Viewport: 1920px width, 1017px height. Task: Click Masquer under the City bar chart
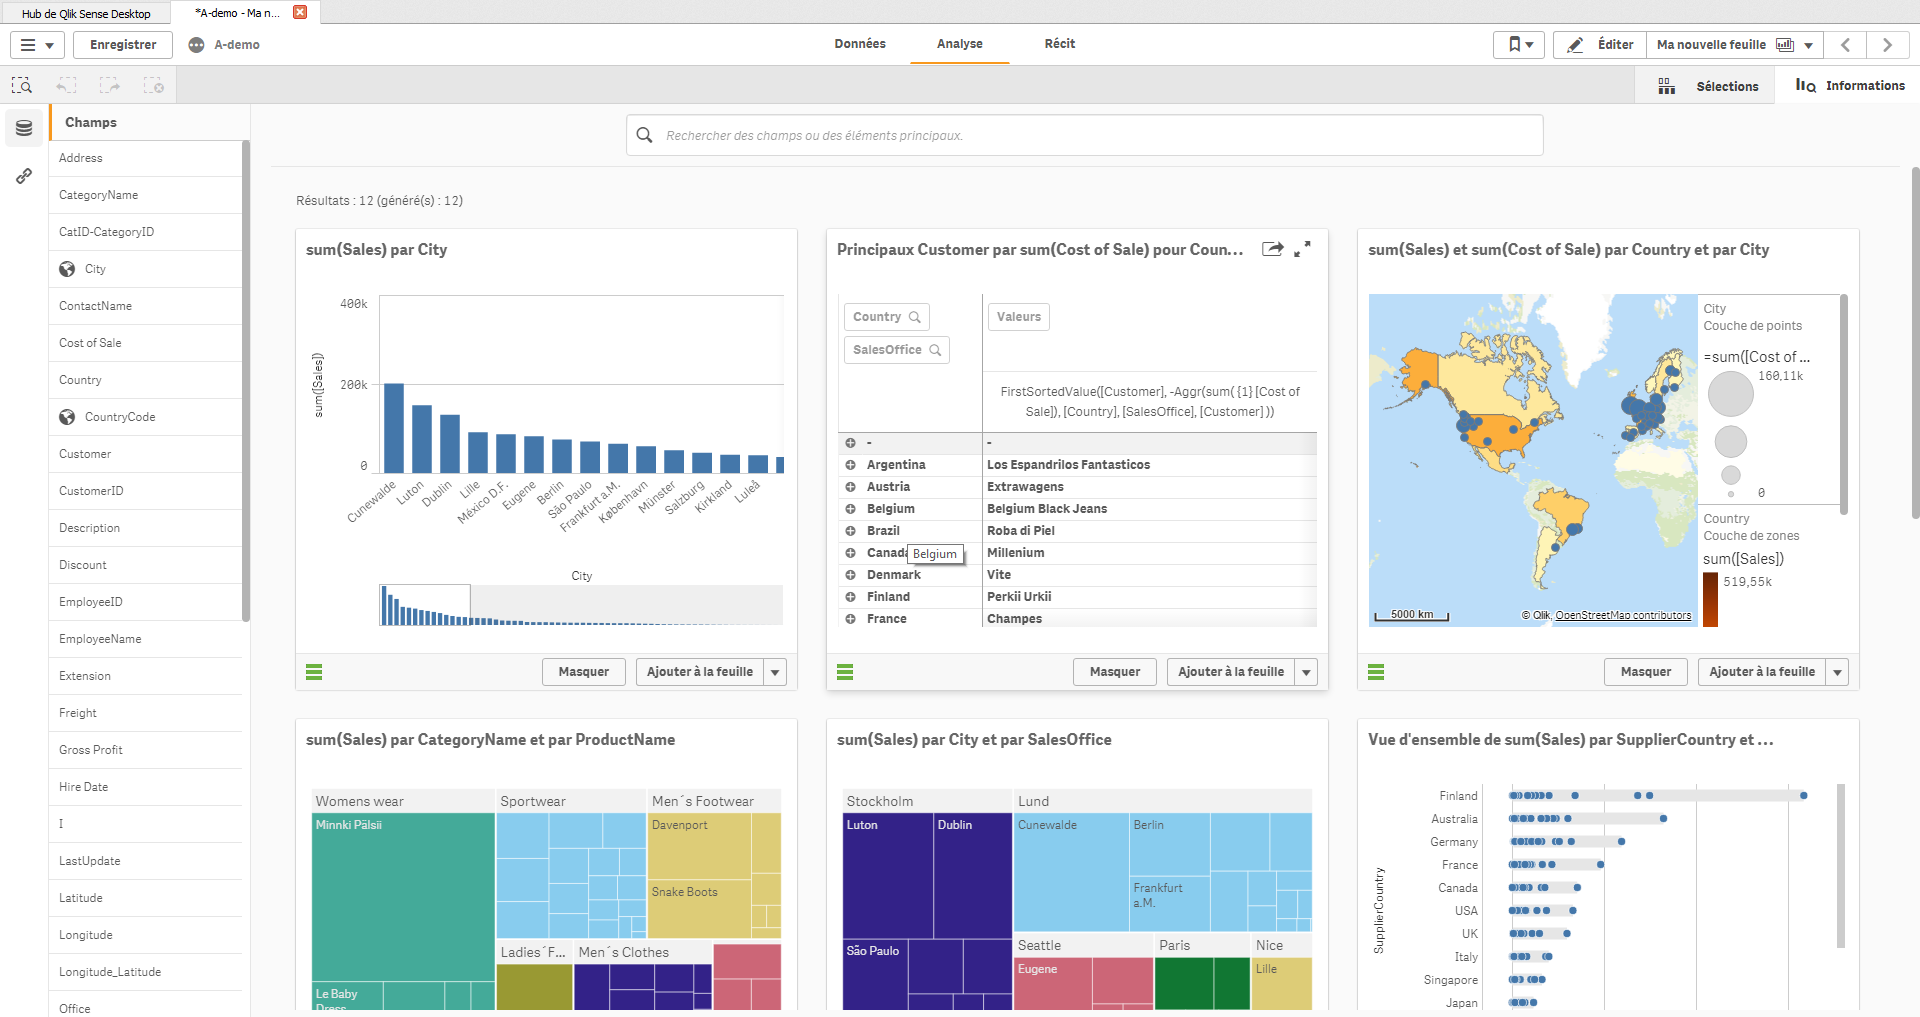coord(584,672)
